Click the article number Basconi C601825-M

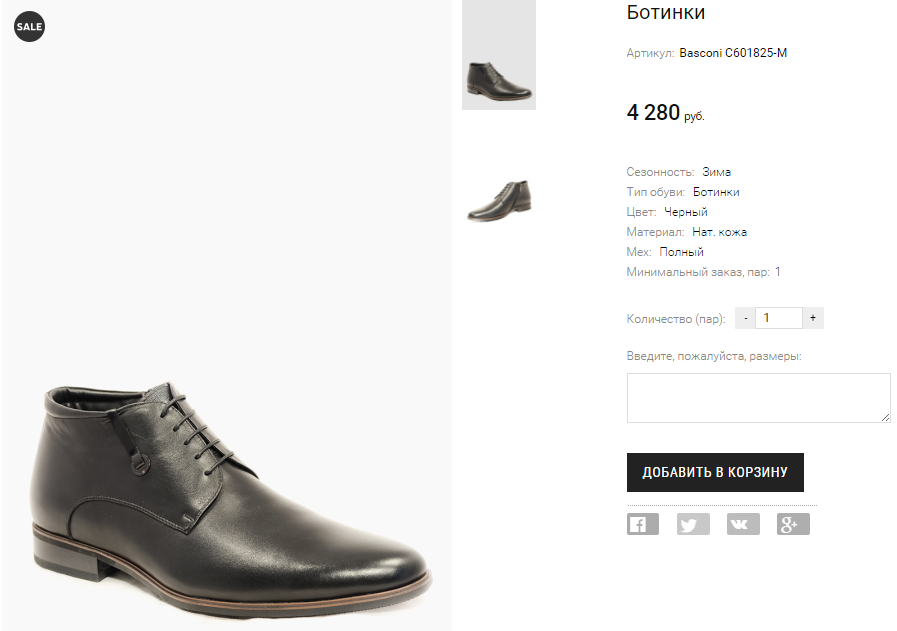tap(733, 53)
